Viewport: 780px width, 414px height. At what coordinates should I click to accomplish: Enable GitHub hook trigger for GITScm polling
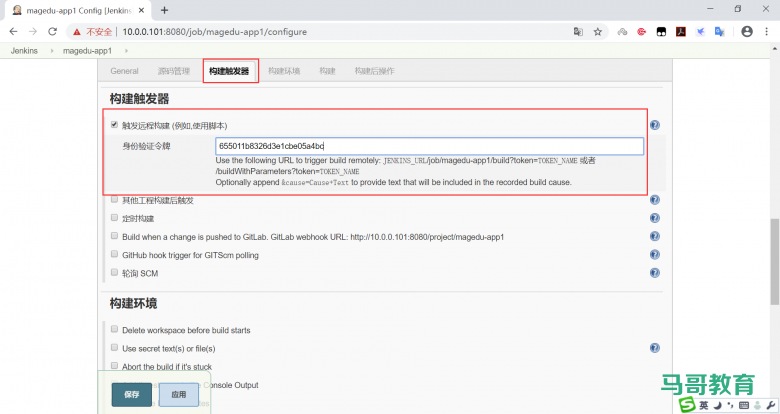pyautogui.click(x=114, y=254)
